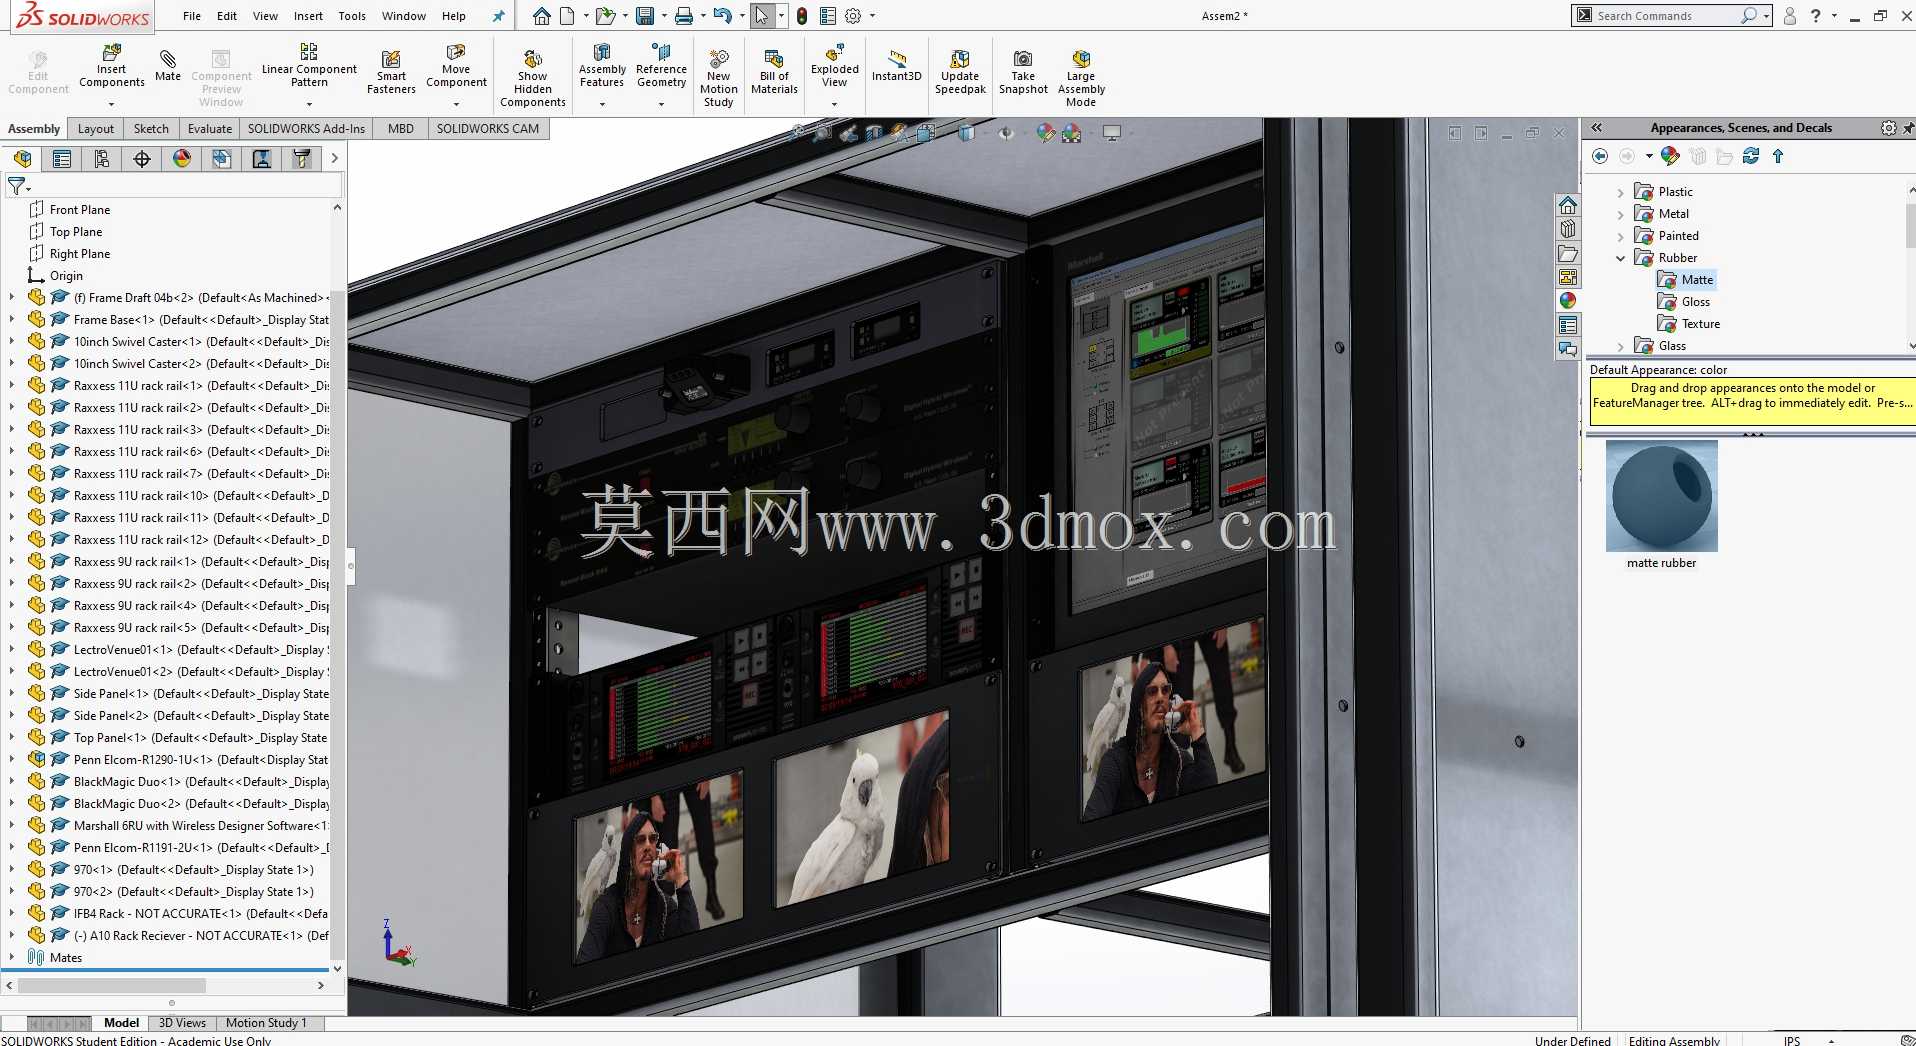Expand the Plastic appearances folder
Viewport: 1916px width, 1046px height.
(x=1621, y=192)
